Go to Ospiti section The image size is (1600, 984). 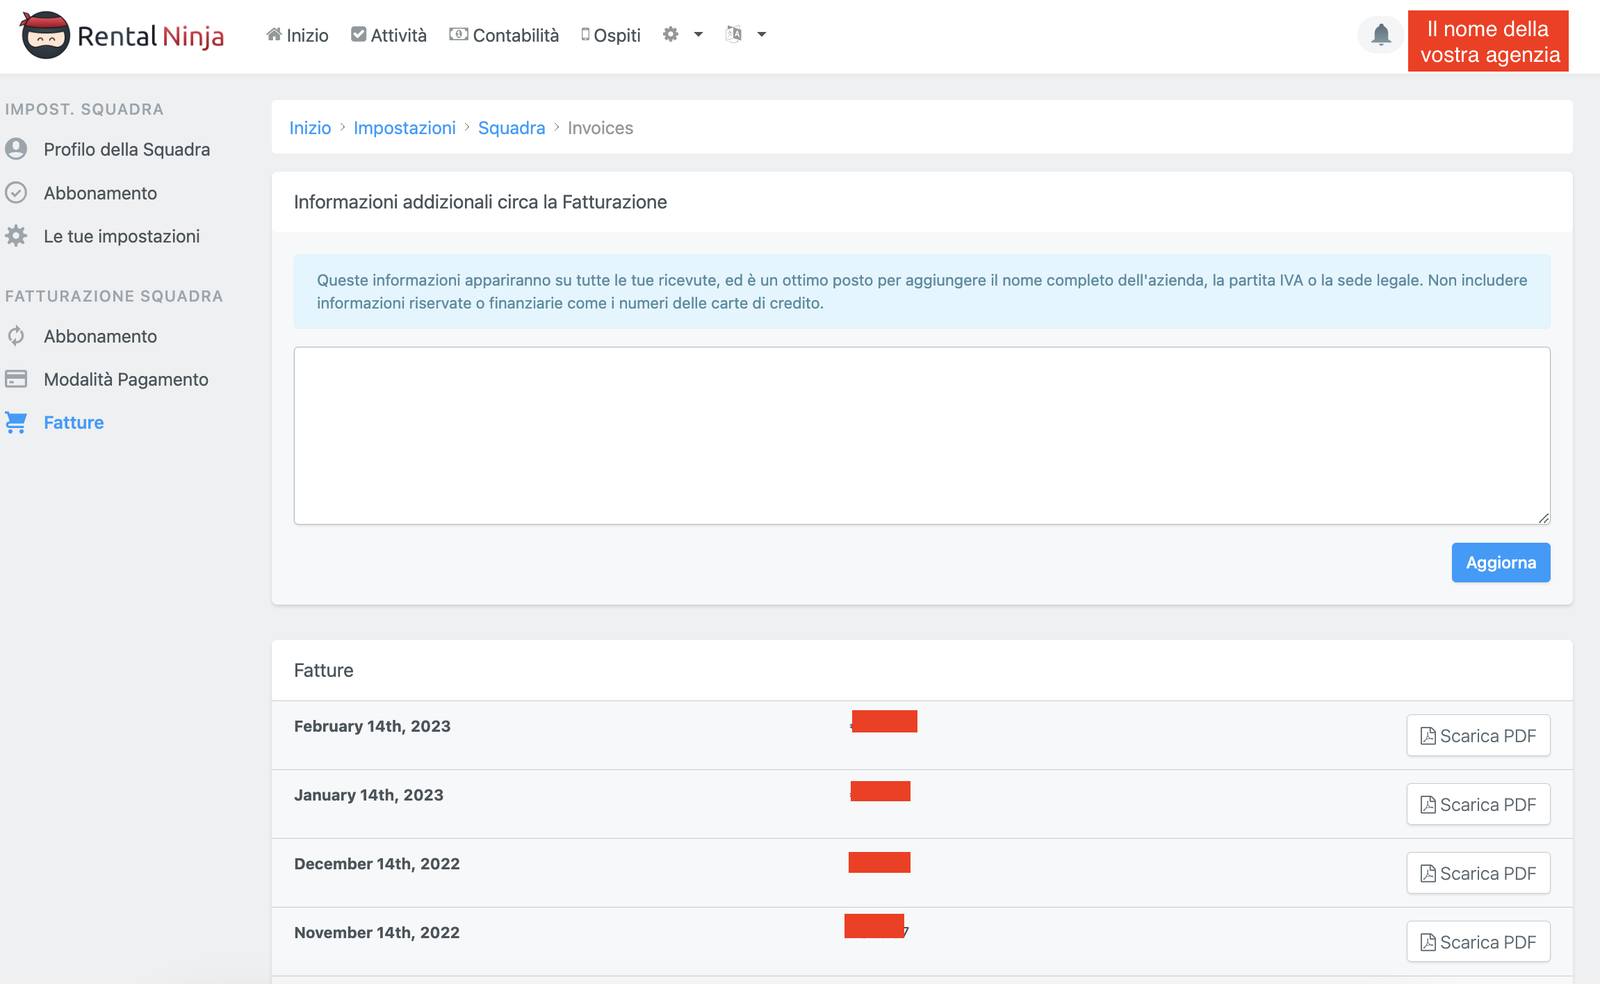[611, 35]
